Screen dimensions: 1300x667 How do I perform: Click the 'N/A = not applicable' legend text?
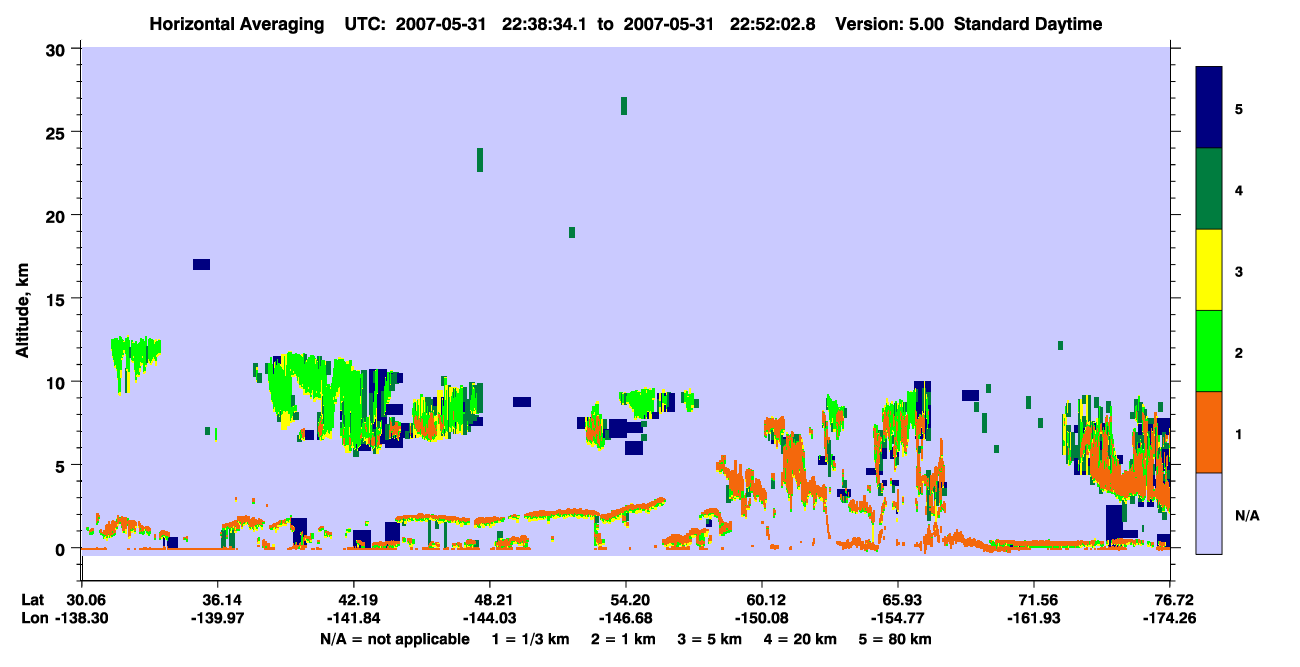tap(395, 639)
